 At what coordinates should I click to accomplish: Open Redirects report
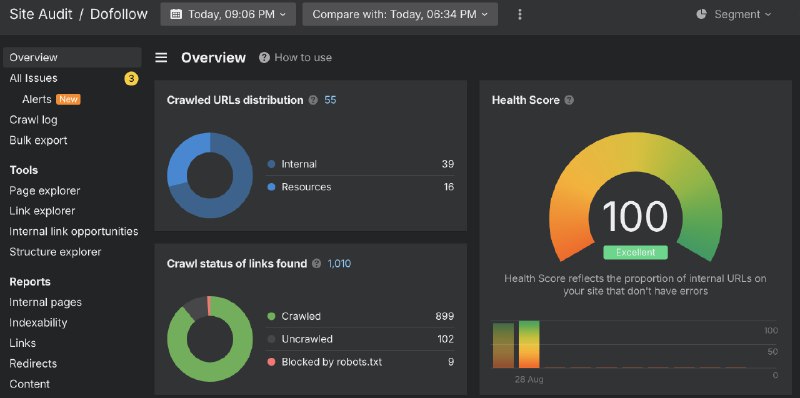33,364
